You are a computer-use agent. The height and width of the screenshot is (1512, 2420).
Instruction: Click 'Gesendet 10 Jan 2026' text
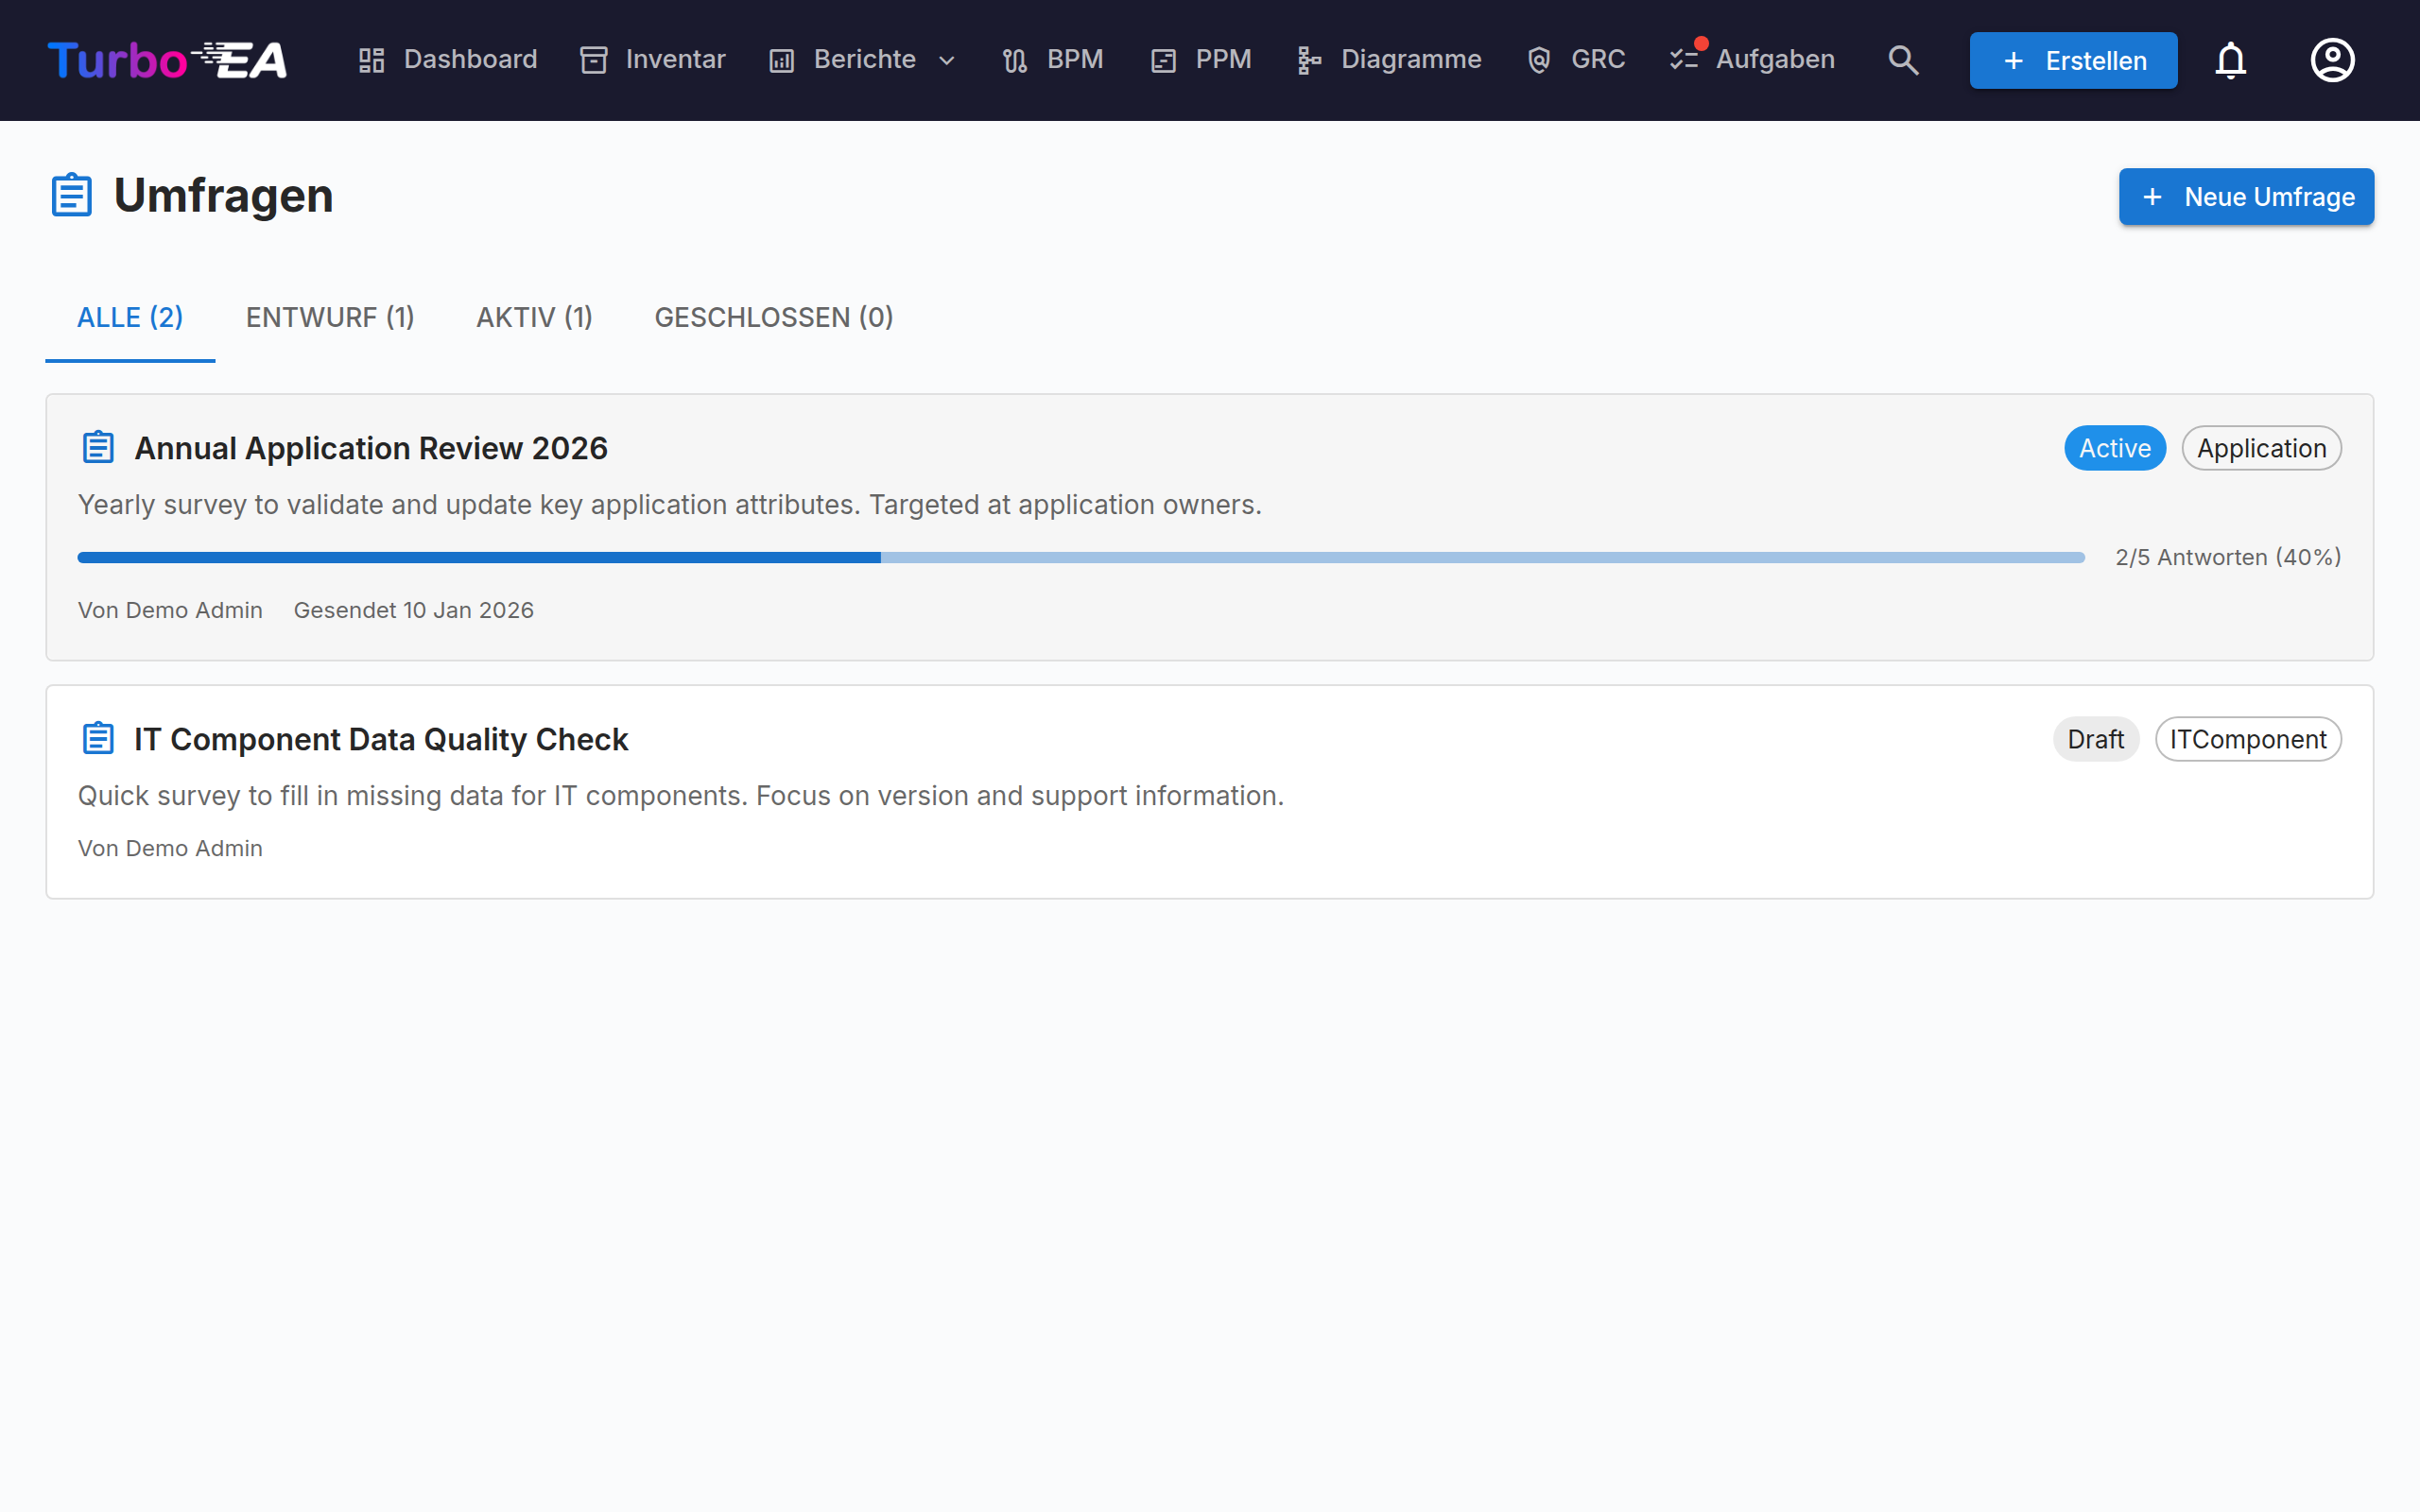click(414, 610)
